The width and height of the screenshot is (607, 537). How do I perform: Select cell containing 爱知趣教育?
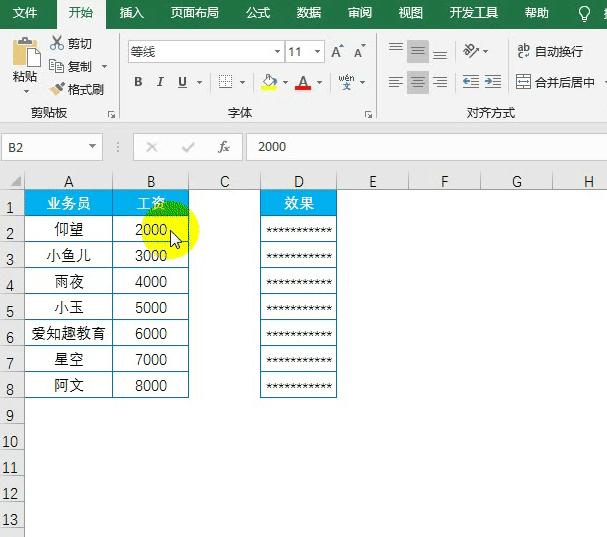tap(69, 333)
